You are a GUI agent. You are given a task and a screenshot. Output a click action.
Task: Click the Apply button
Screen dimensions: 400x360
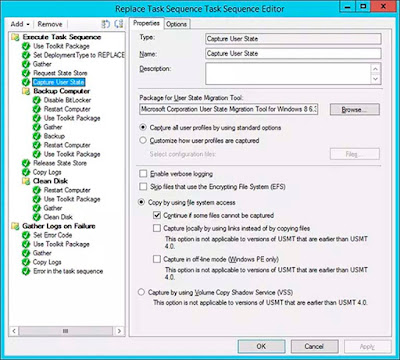coord(367,346)
